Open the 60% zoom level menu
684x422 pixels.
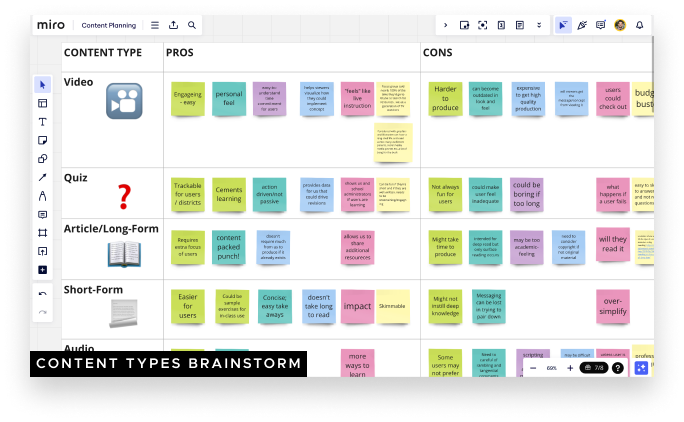pyautogui.click(x=551, y=368)
